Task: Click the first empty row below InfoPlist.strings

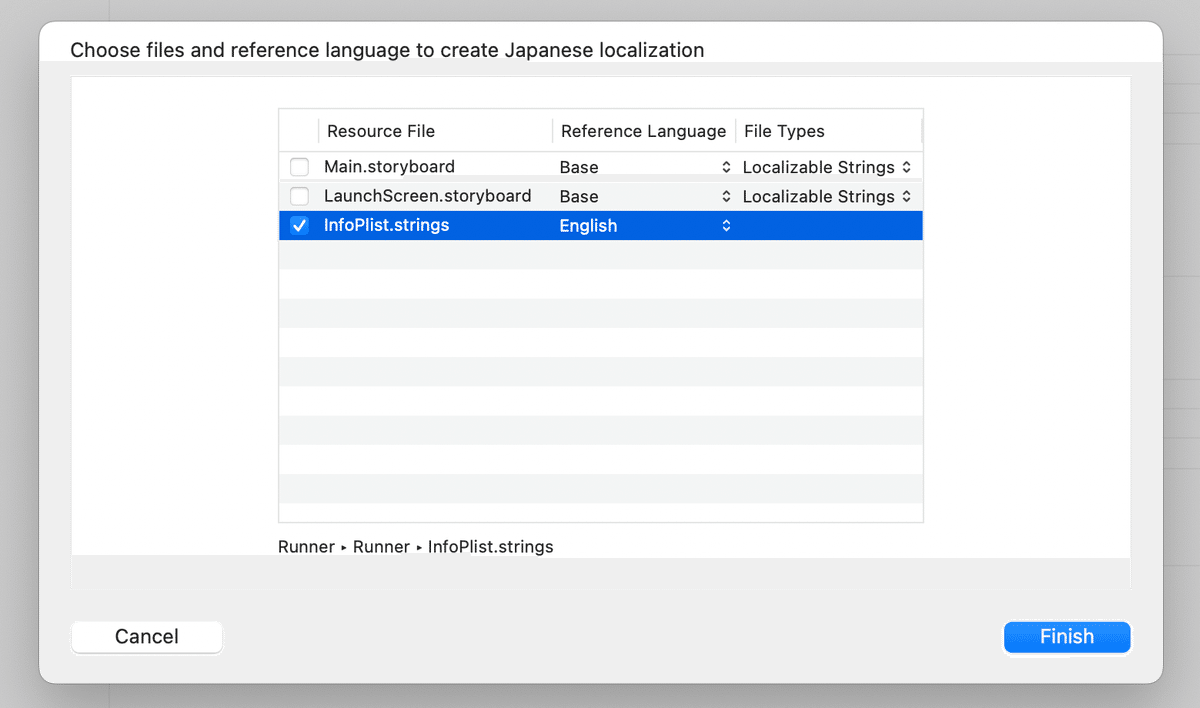Action: (600, 255)
